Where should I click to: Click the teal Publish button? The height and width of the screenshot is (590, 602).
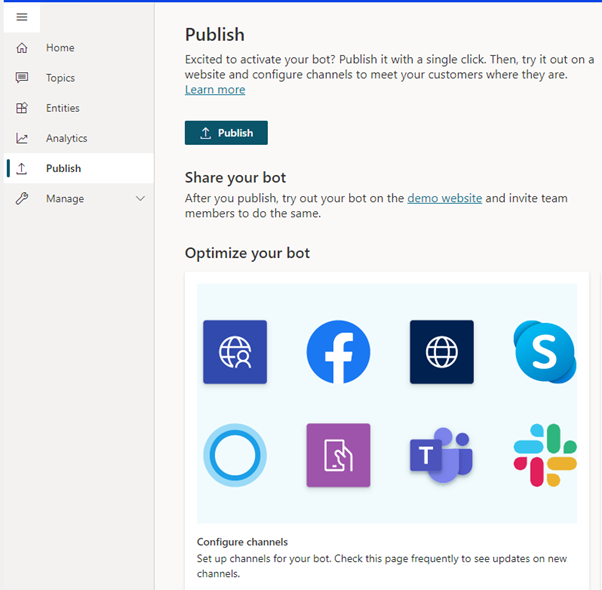226,133
